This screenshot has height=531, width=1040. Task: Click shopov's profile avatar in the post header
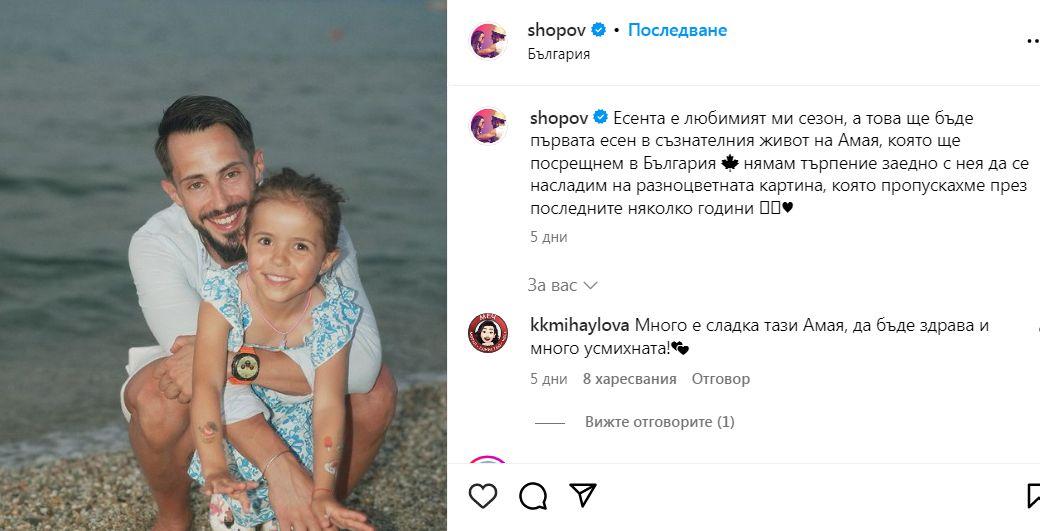(488, 41)
